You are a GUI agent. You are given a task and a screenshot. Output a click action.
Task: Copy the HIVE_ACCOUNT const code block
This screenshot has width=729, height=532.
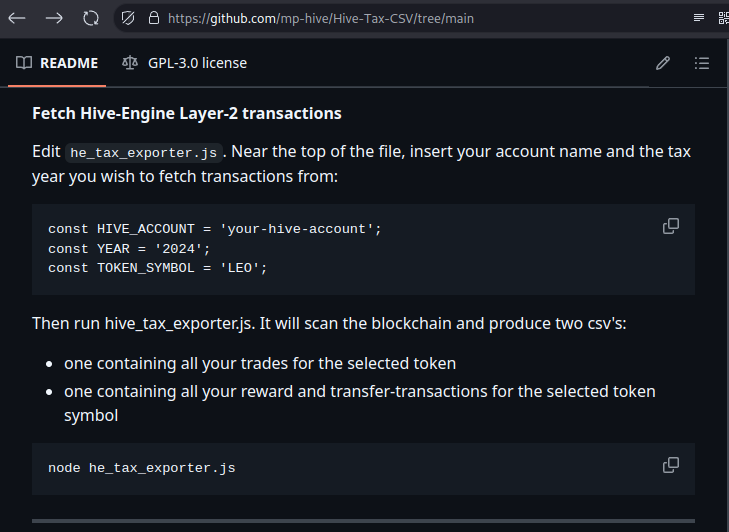coord(671,226)
